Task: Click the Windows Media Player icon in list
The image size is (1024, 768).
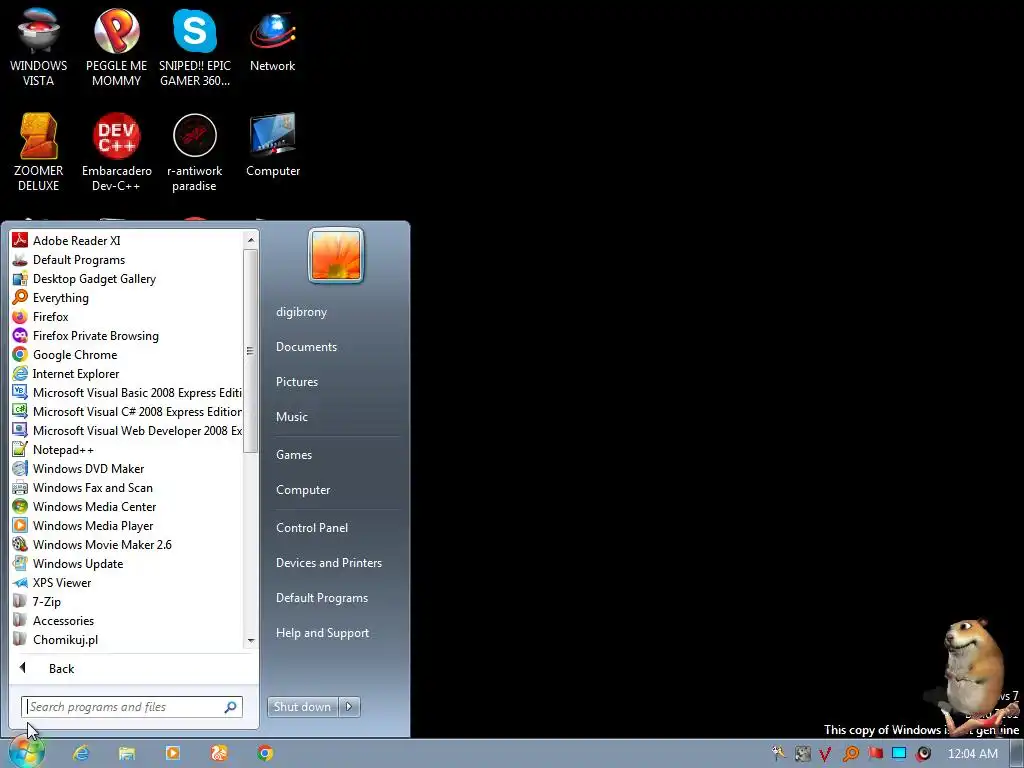Action: [x=20, y=525]
